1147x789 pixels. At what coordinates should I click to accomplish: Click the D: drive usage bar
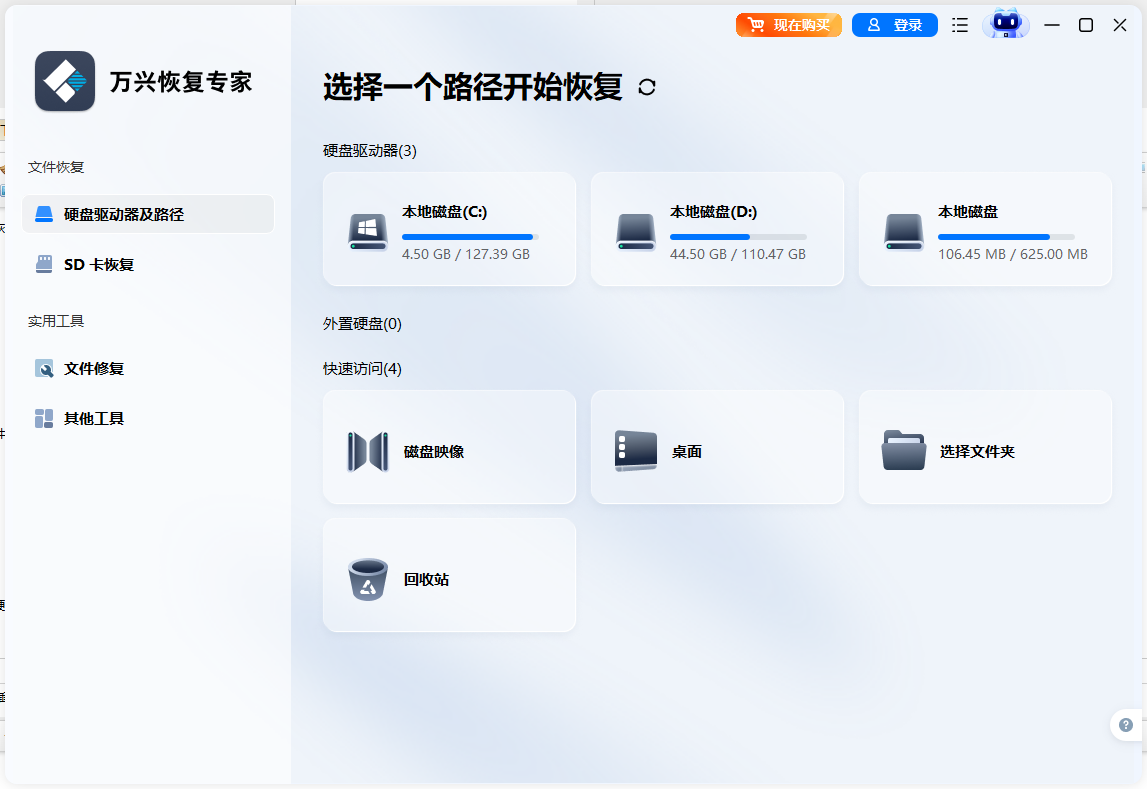click(738, 237)
